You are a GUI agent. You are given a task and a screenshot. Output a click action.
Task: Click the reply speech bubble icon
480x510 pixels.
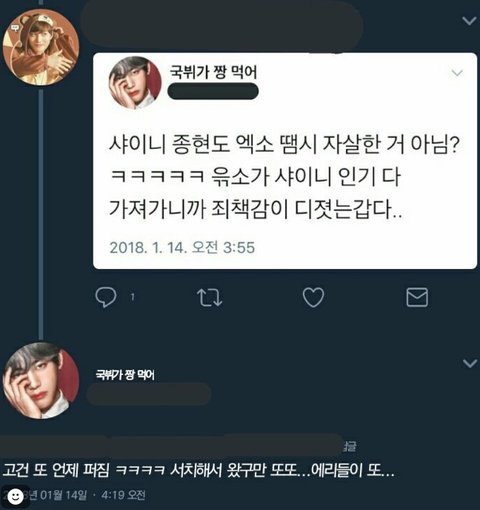[x=106, y=297]
